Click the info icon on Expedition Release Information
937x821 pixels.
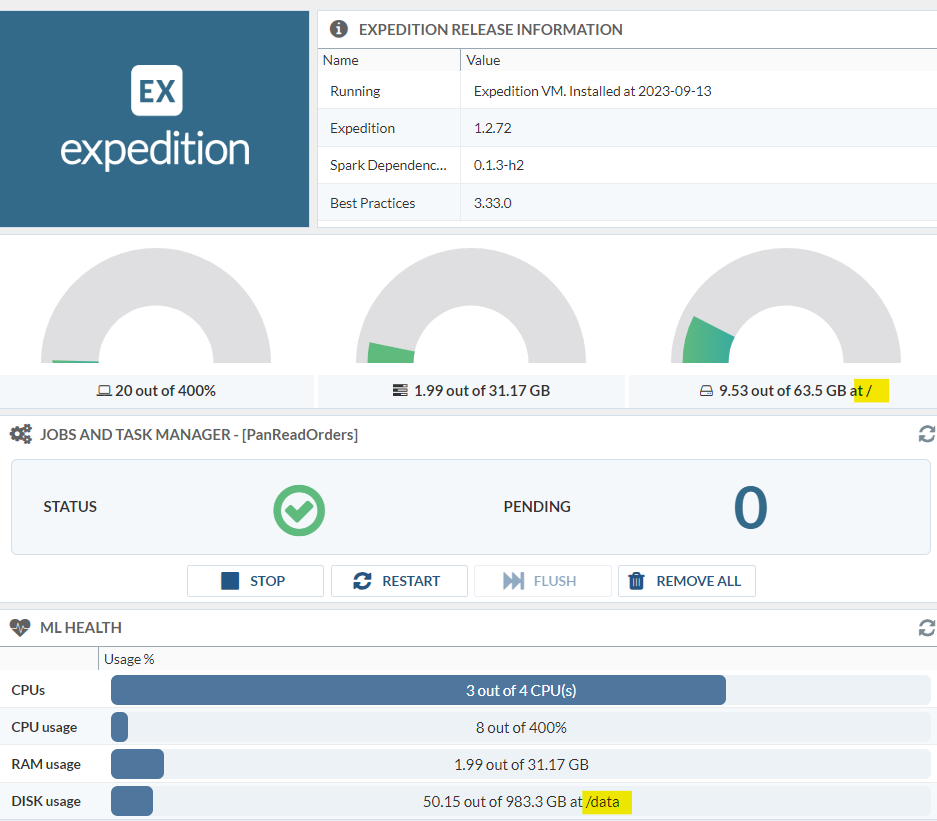tap(338, 28)
